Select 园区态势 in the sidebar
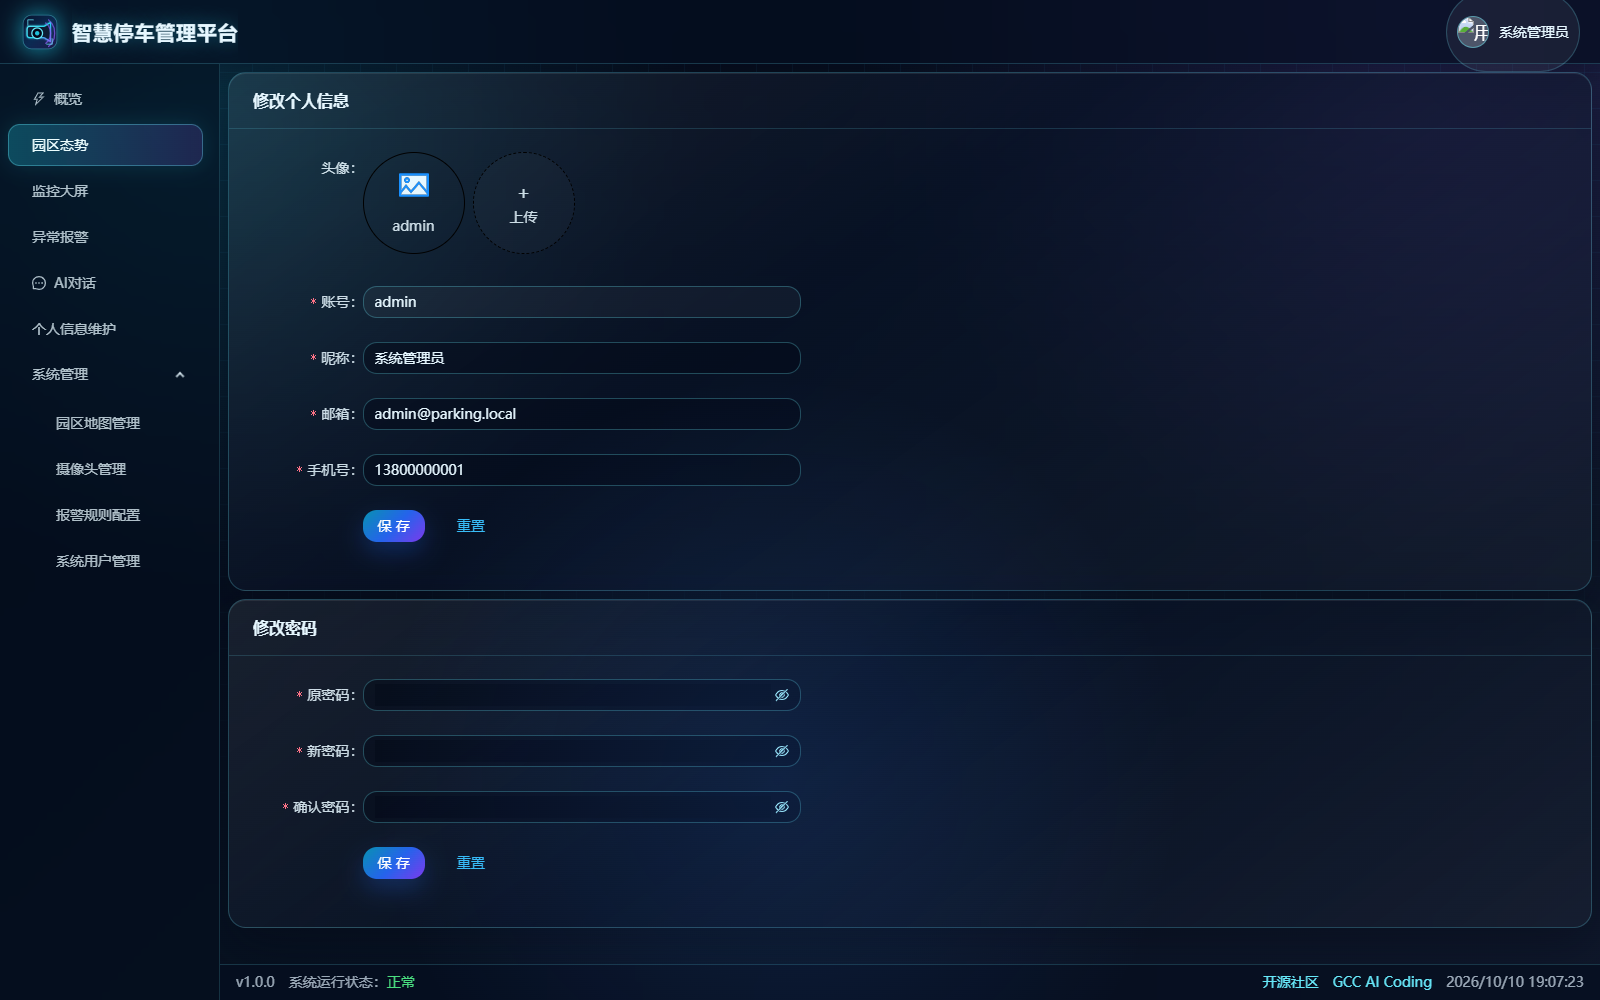Viewport: 1600px width, 1000px height. (x=105, y=145)
